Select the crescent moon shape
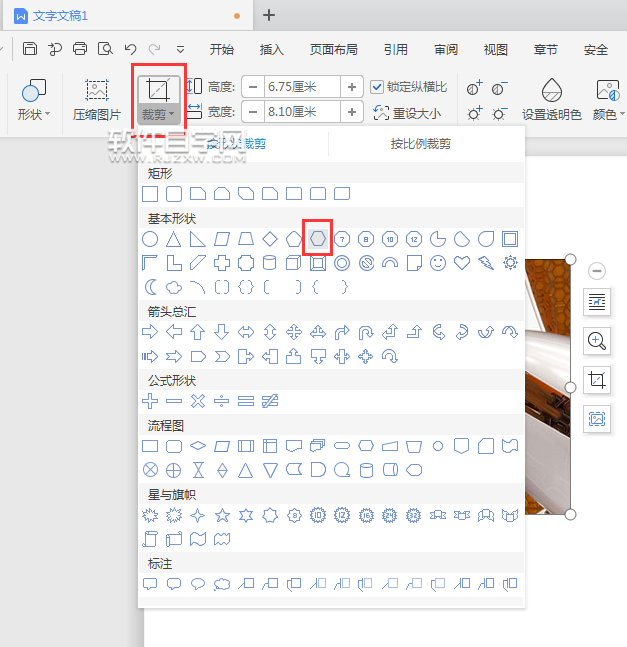 (150, 287)
